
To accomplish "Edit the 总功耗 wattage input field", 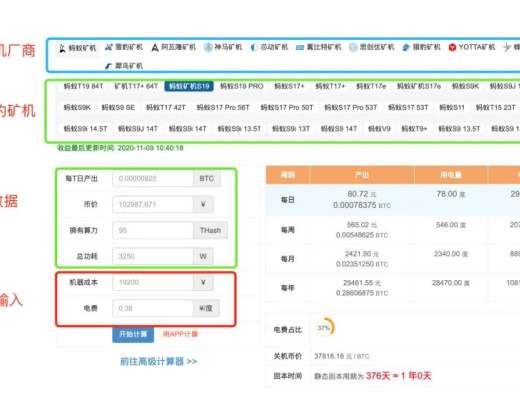I will point(153,256).
